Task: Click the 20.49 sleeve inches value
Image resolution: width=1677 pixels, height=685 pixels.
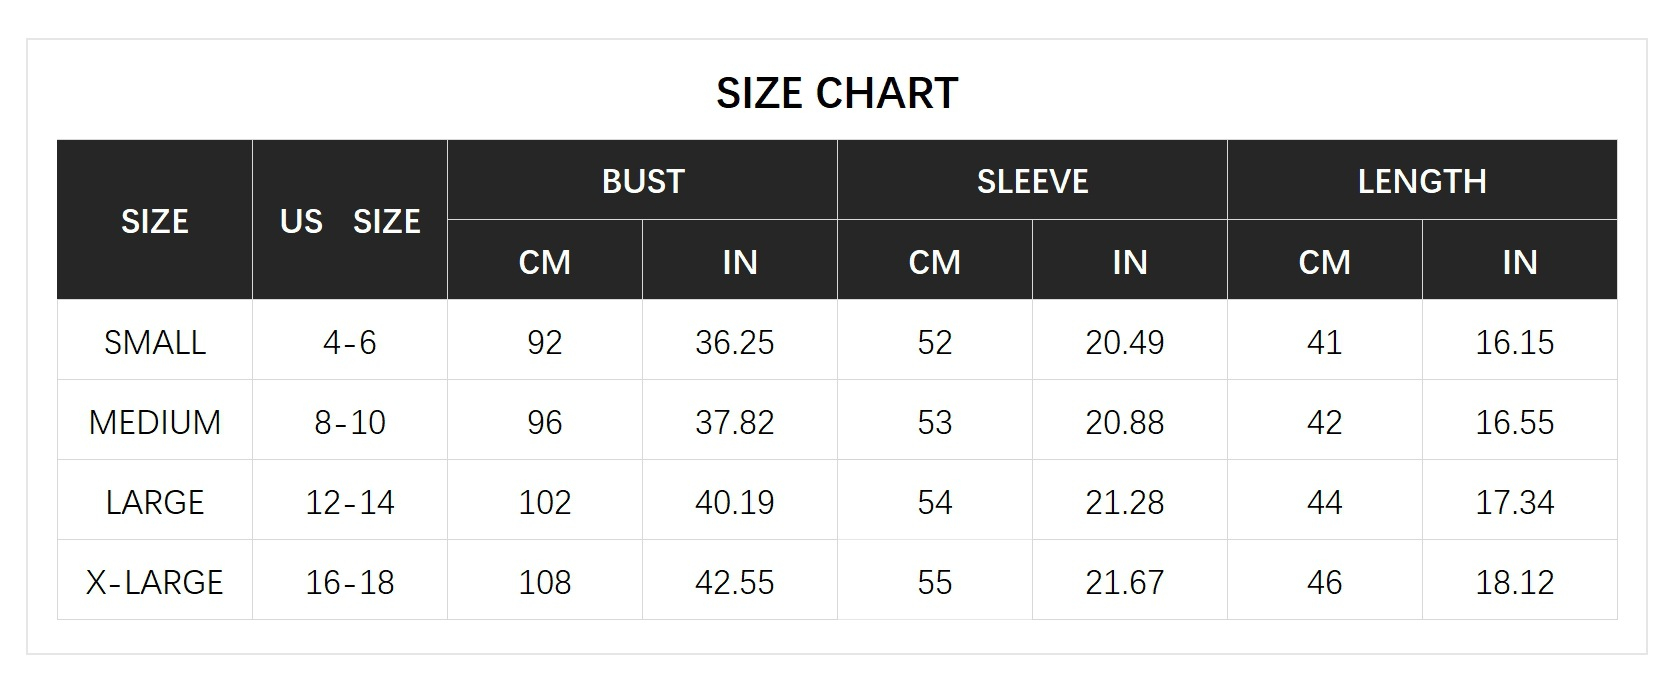Action: [1125, 342]
